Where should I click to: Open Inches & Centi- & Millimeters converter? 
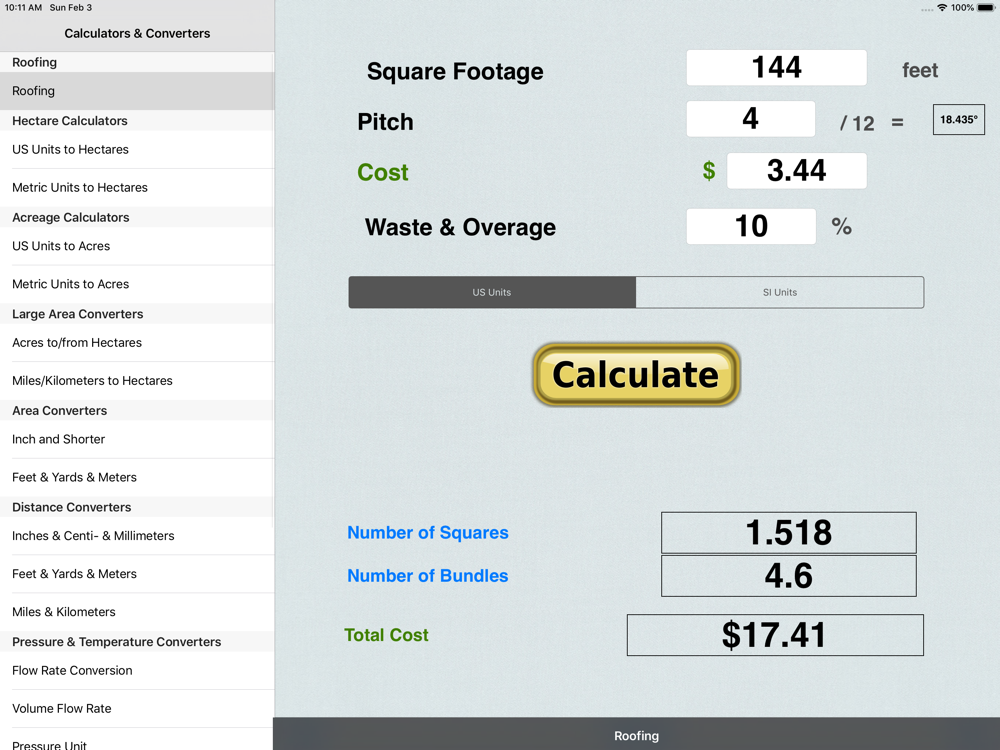137,536
